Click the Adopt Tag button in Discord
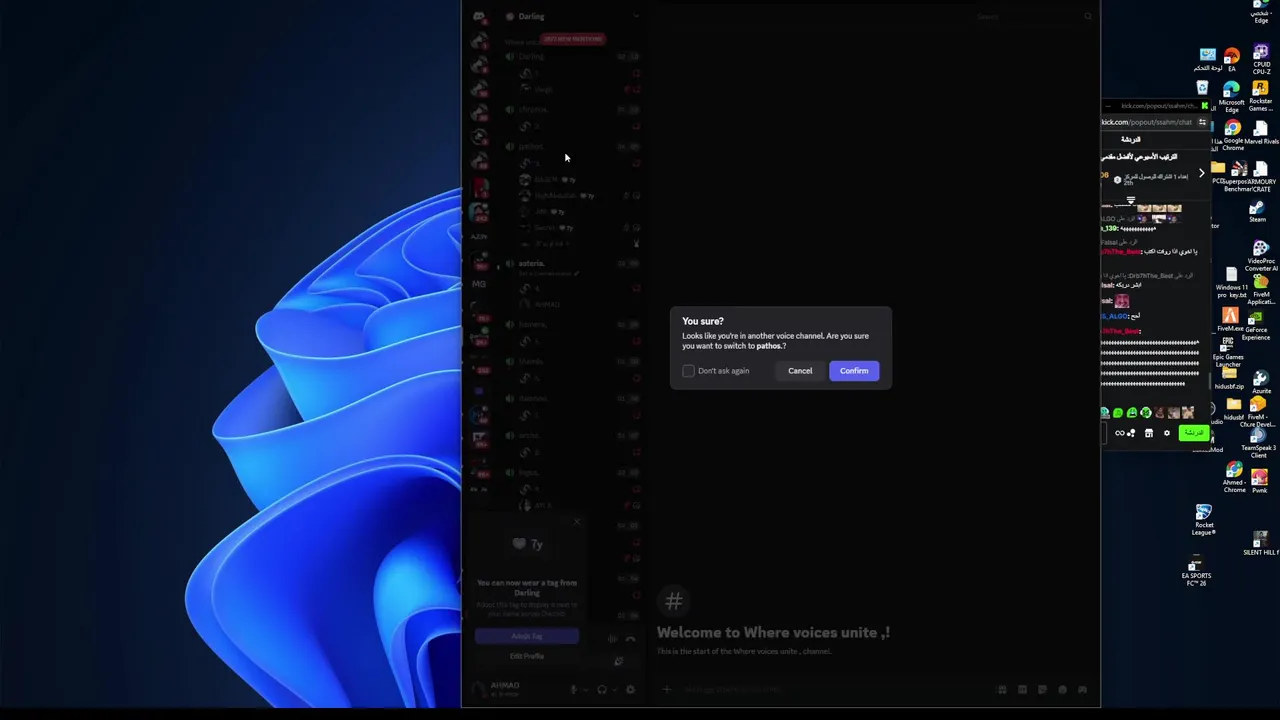 [x=527, y=636]
